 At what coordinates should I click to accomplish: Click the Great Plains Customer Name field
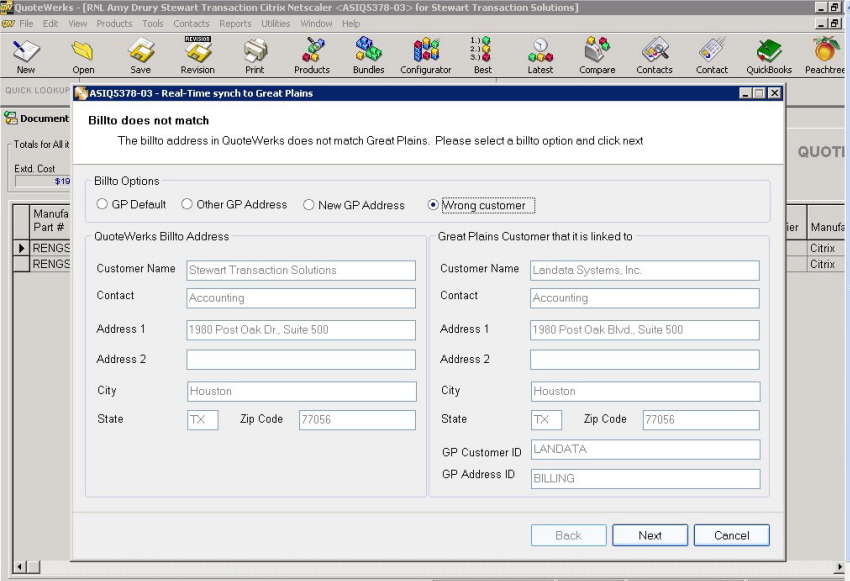click(x=645, y=270)
